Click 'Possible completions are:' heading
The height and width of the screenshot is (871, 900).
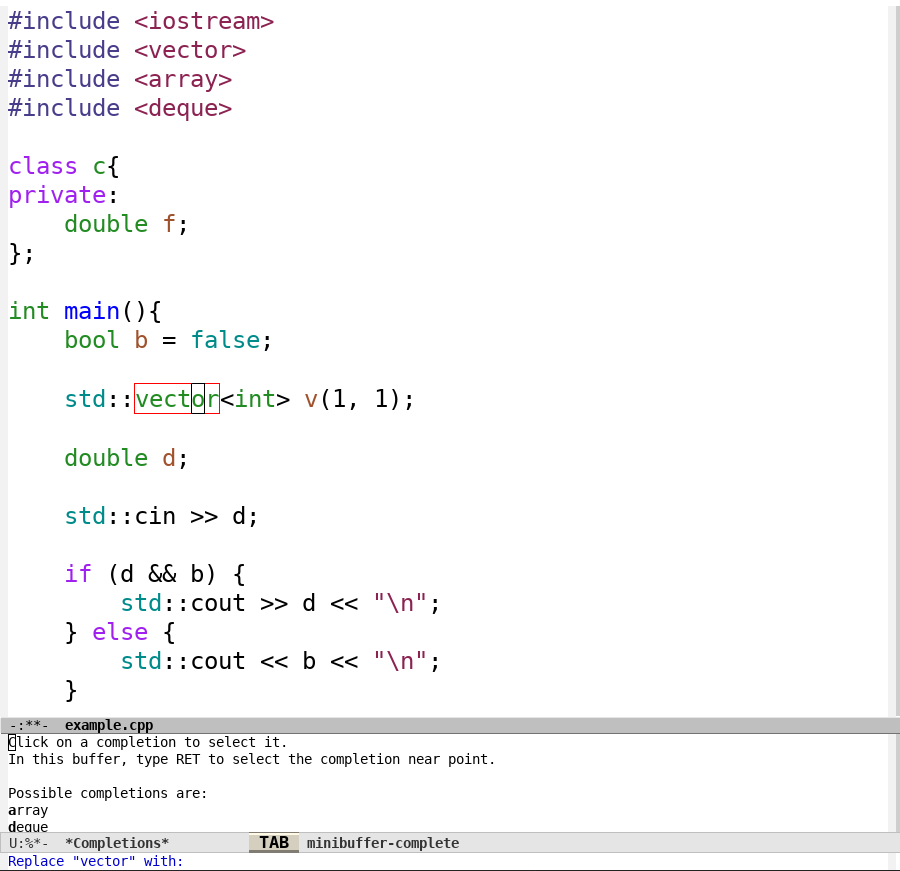click(107, 793)
